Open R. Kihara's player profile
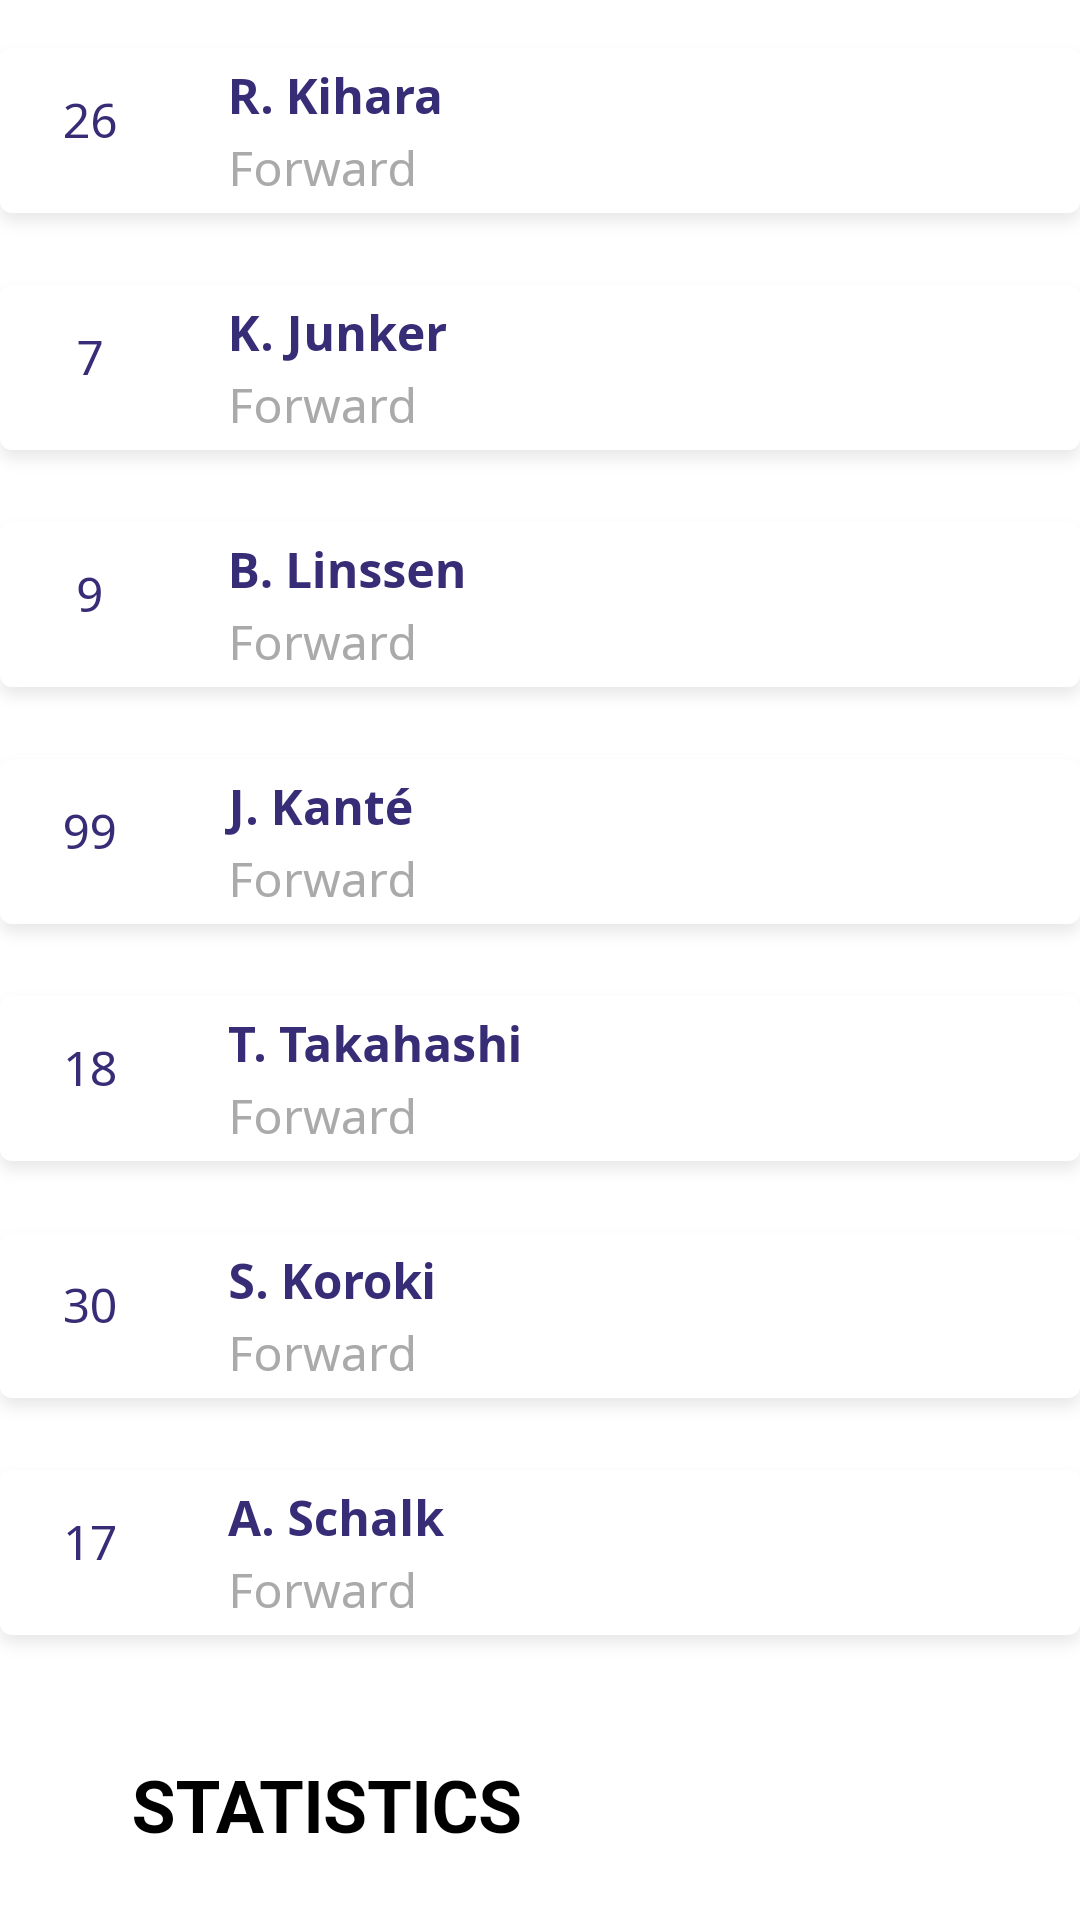 [x=335, y=97]
